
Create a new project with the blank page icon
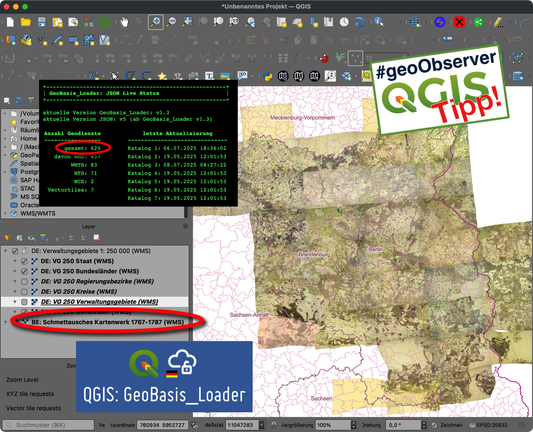click(10, 22)
